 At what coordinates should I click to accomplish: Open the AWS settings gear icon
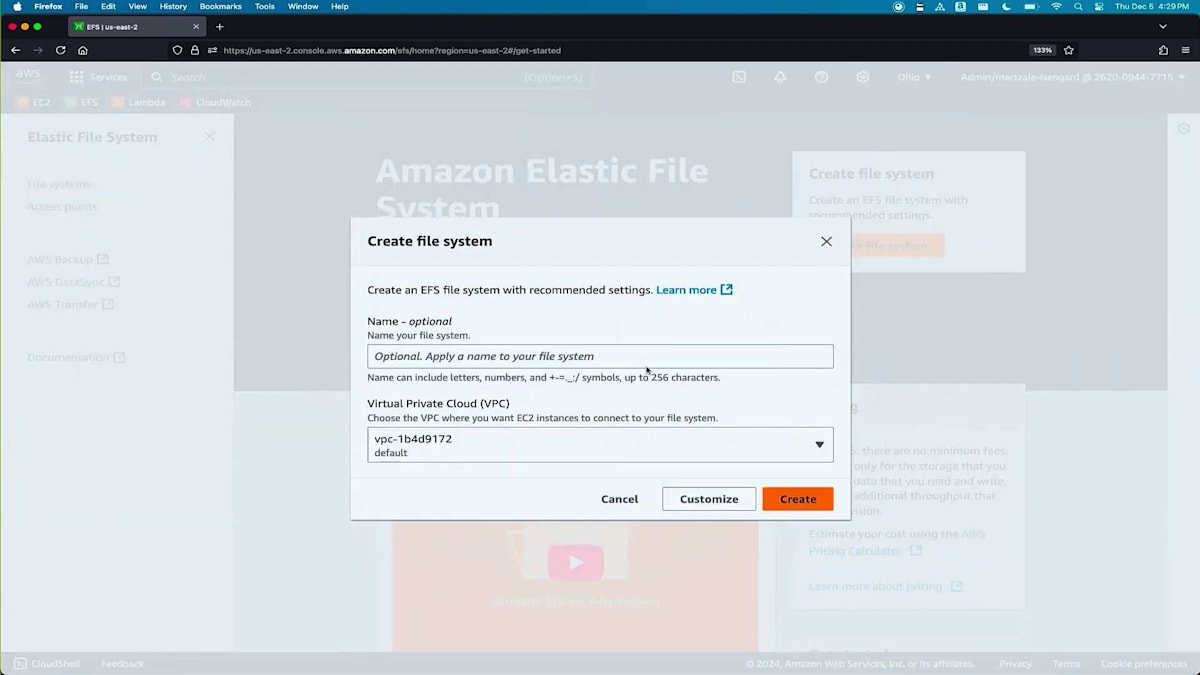863,77
